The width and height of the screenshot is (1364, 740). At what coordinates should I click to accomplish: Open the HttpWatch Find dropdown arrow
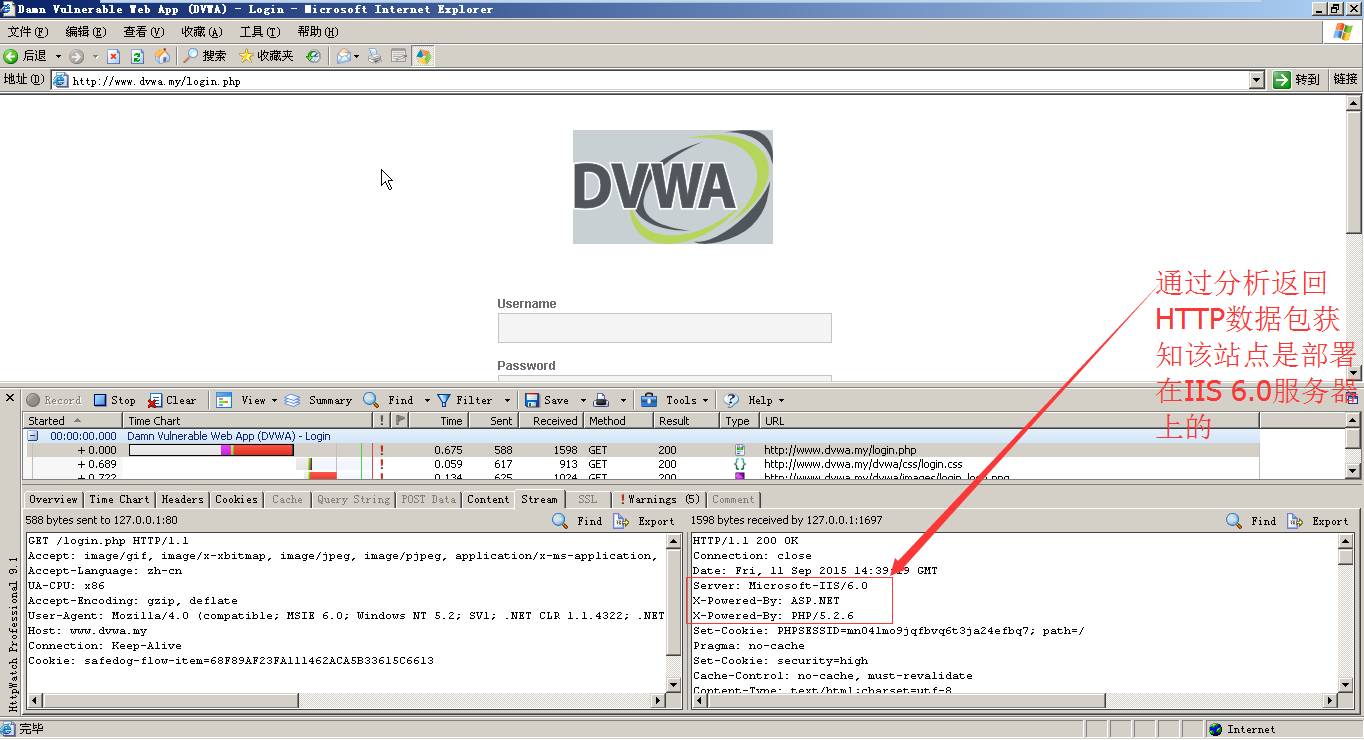point(427,400)
